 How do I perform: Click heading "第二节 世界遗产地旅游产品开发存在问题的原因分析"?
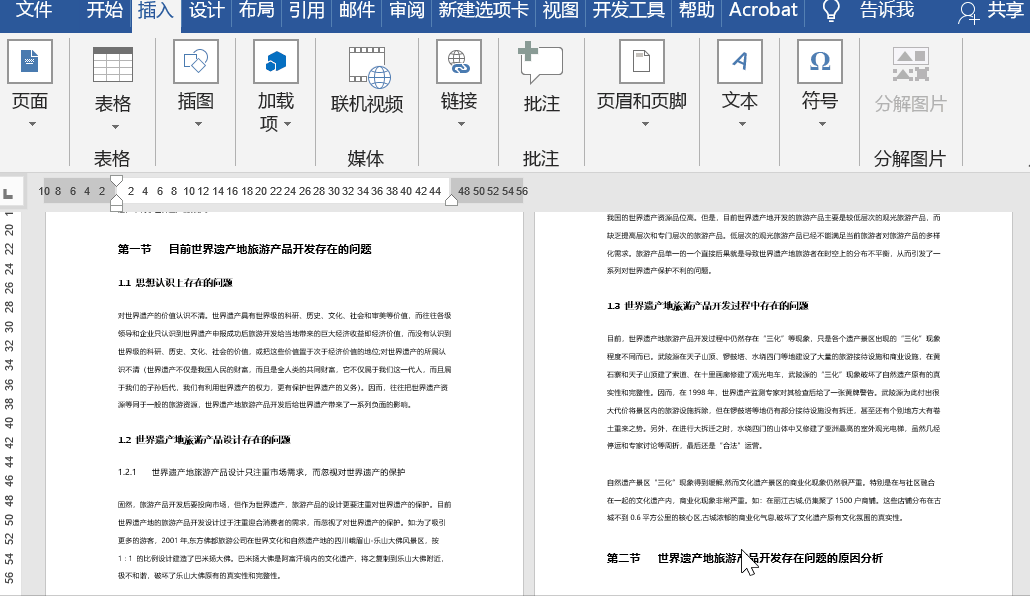[x=744, y=558]
